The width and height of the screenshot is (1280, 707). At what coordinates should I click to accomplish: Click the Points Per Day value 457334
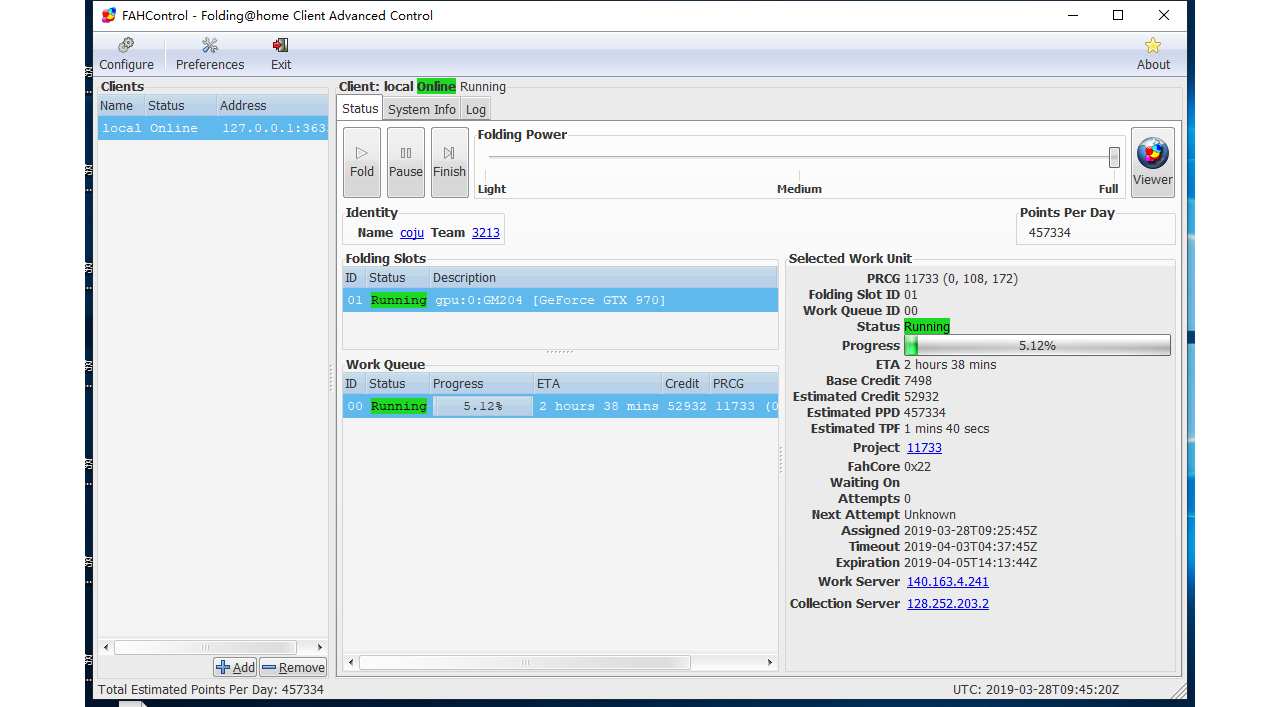tap(1049, 233)
